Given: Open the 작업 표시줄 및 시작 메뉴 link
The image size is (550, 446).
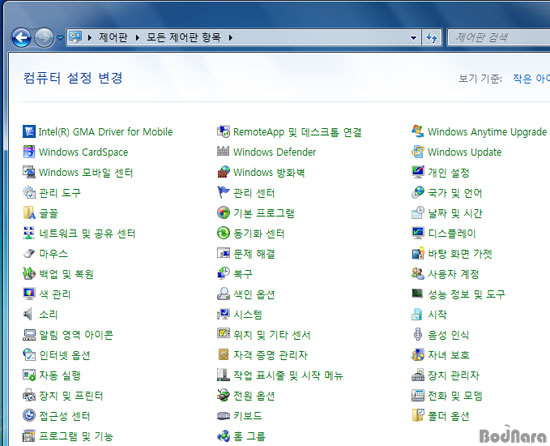Looking at the screenshot, I should tap(288, 376).
